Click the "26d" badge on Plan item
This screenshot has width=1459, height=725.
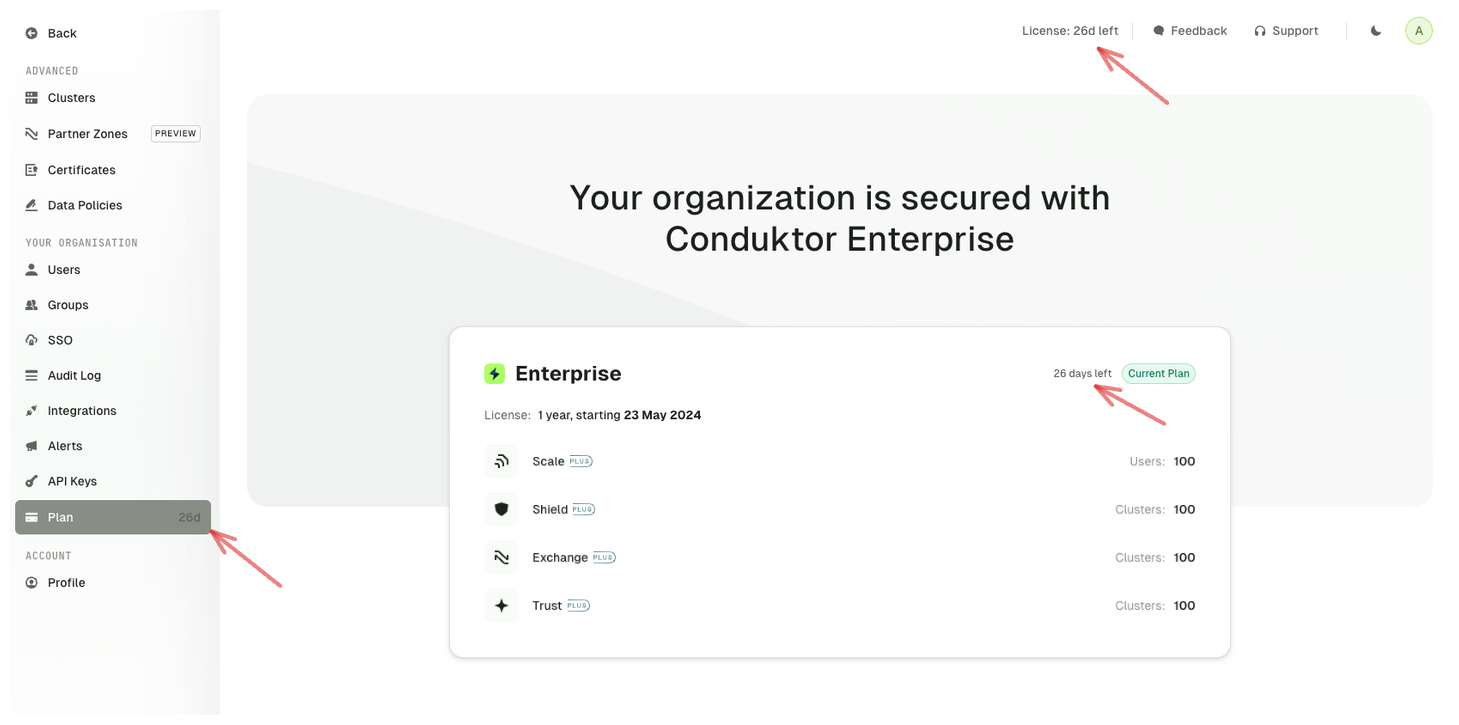coord(189,517)
